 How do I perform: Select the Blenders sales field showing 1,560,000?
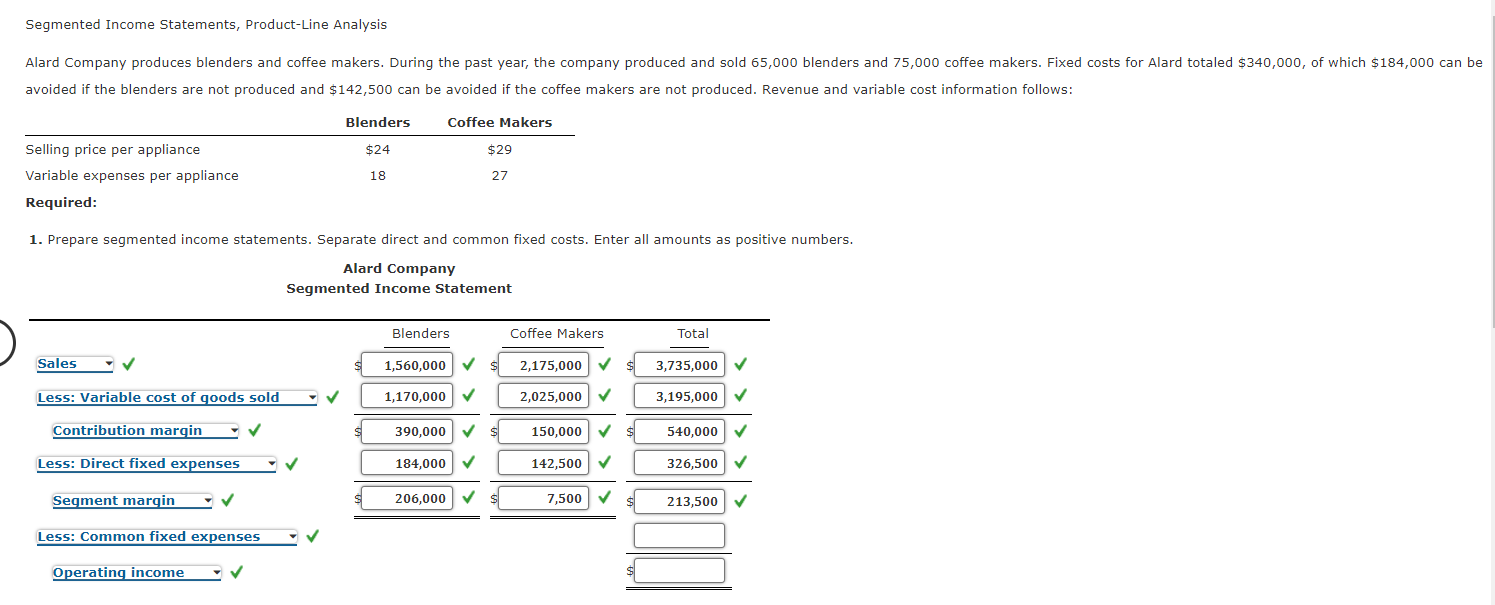click(406, 365)
